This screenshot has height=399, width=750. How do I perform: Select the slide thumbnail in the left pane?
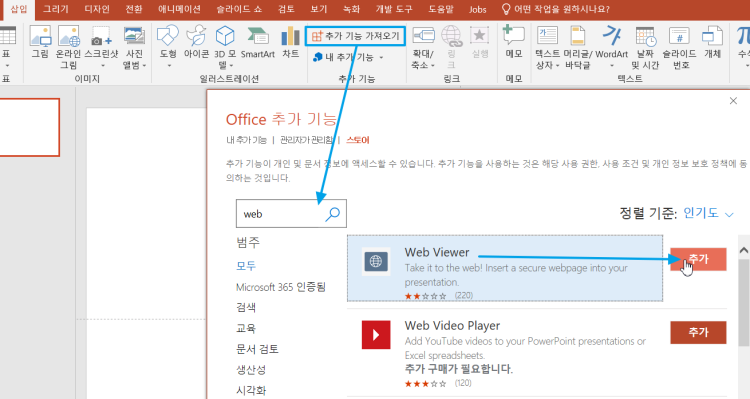point(29,127)
